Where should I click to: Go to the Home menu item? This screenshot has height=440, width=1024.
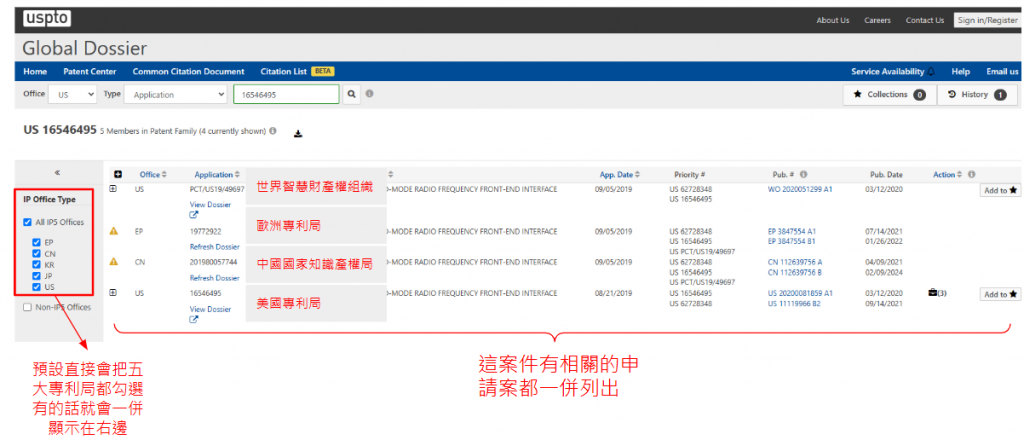35,72
